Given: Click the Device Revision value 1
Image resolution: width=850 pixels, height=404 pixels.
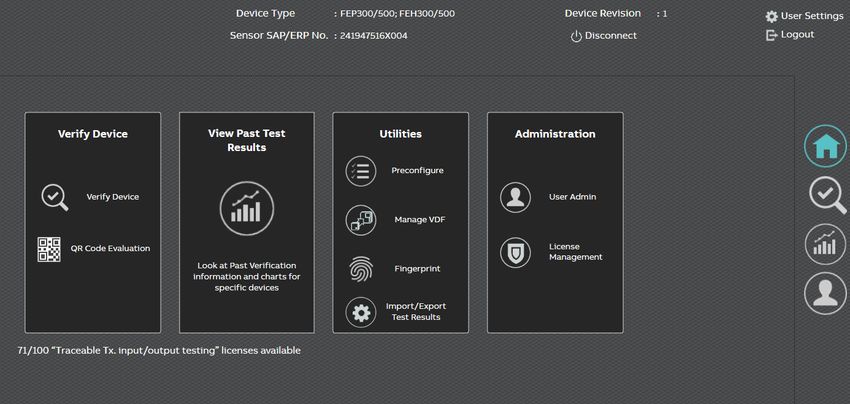Looking at the screenshot, I should [x=665, y=14].
